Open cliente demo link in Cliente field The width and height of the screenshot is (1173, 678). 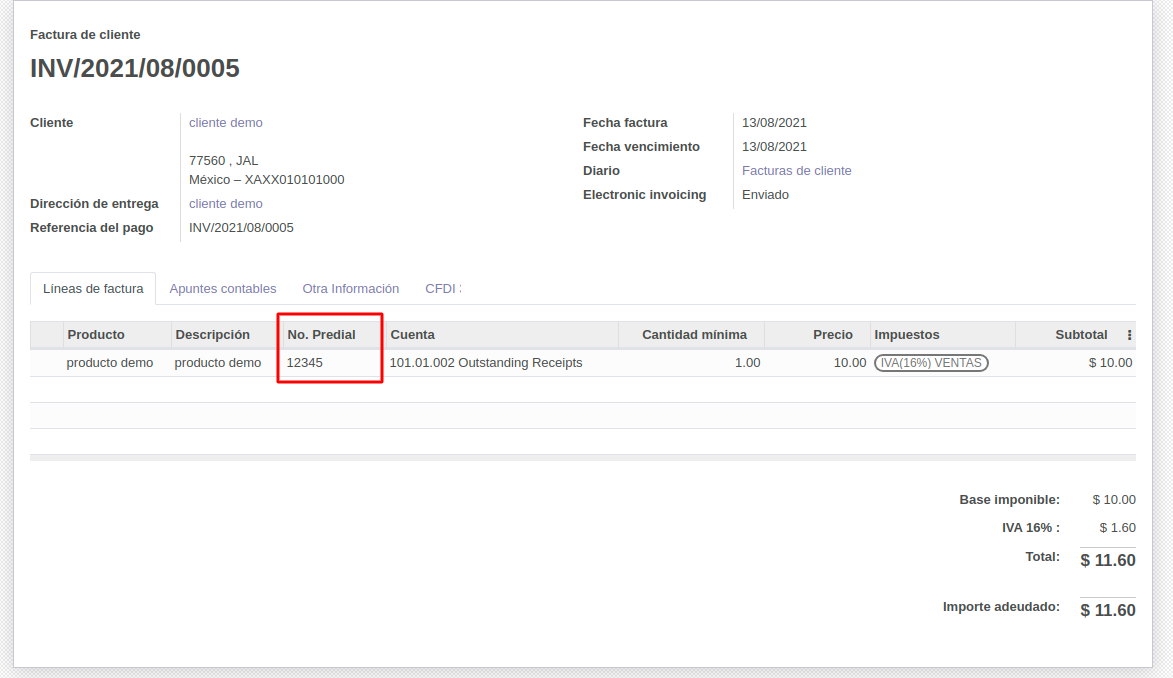point(226,123)
